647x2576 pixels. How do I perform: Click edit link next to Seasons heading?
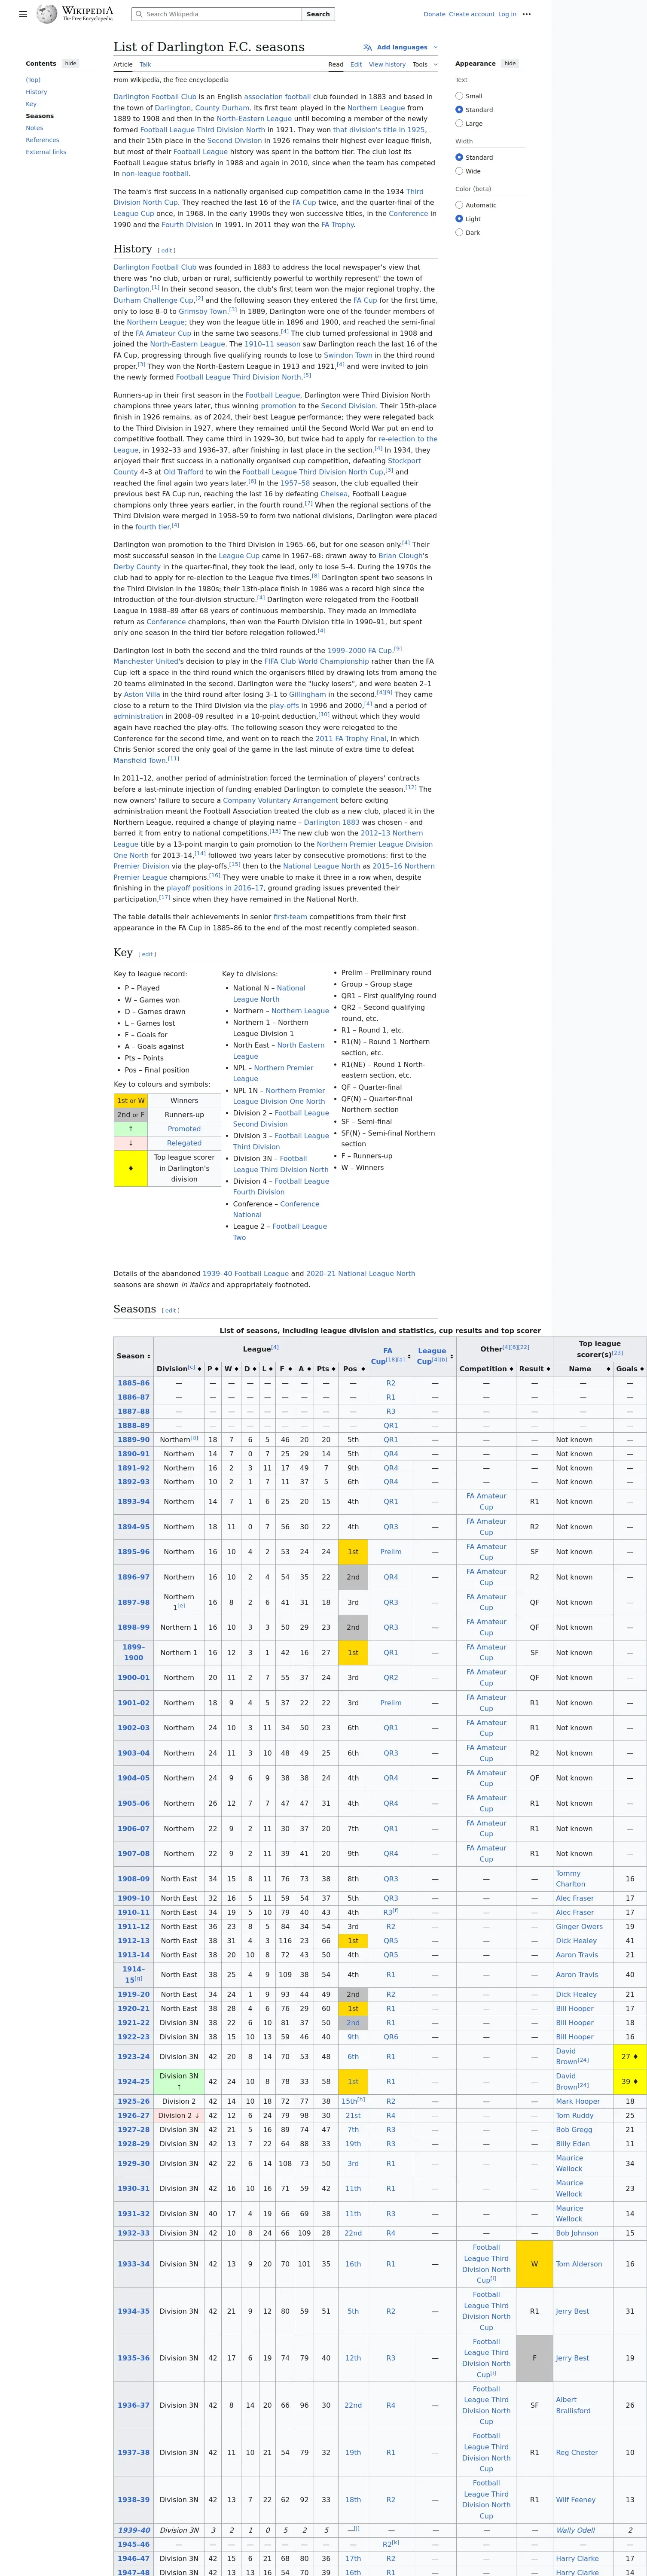click(x=171, y=1310)
